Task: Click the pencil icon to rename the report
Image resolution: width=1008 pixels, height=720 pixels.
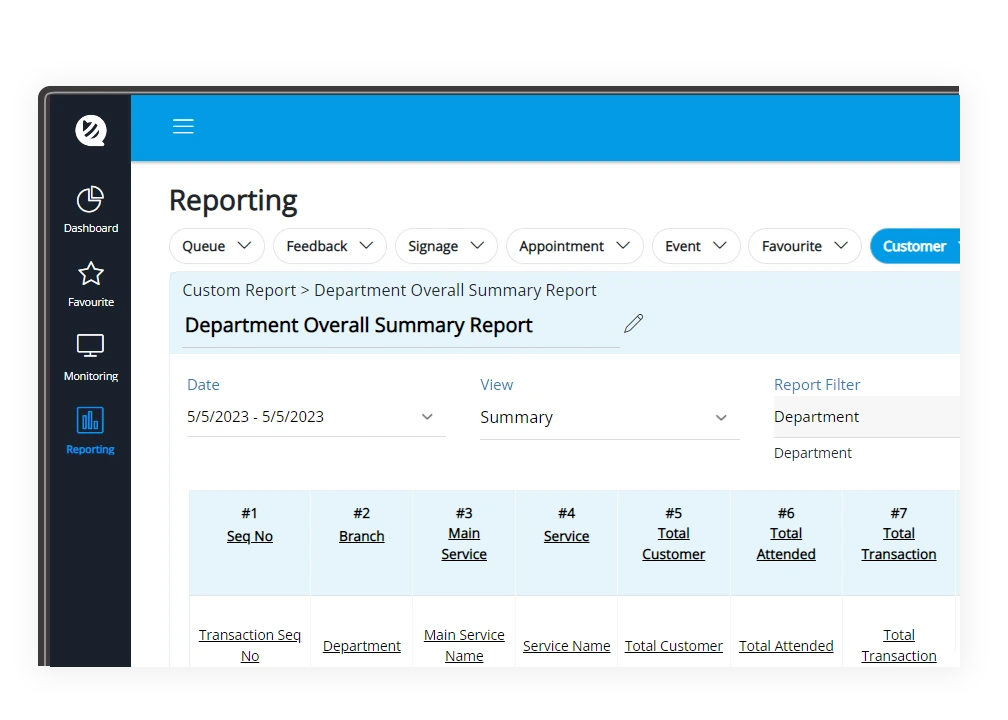Action: point(633,323)
